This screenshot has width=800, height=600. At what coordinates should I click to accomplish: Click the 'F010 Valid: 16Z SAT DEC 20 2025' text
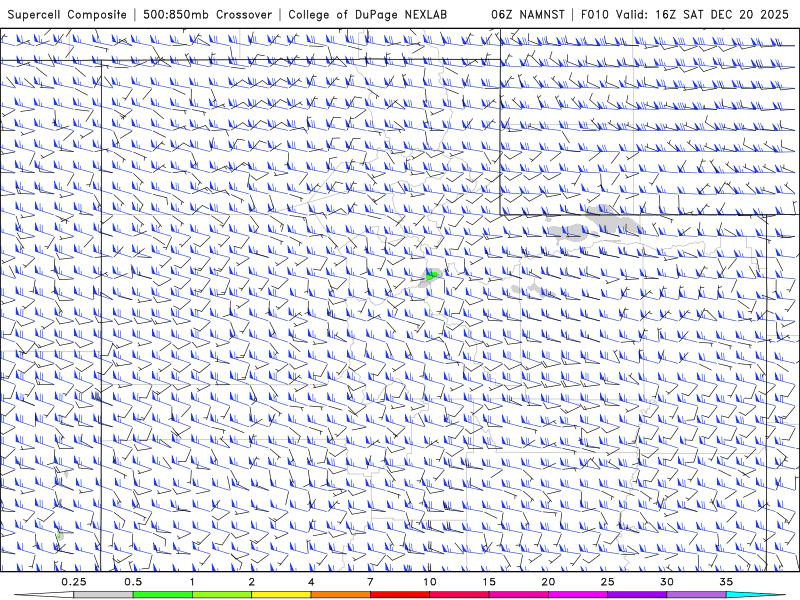point(683,15)
